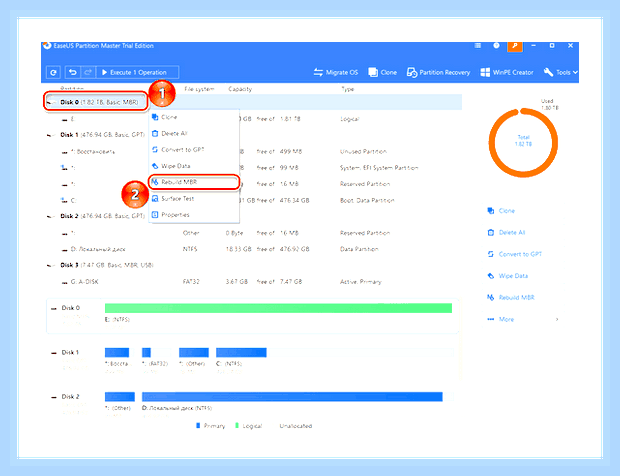Screen dimensions: 620x476
Task: Click the refresh disk icon in toolbar
Action: tap(53, 72)
